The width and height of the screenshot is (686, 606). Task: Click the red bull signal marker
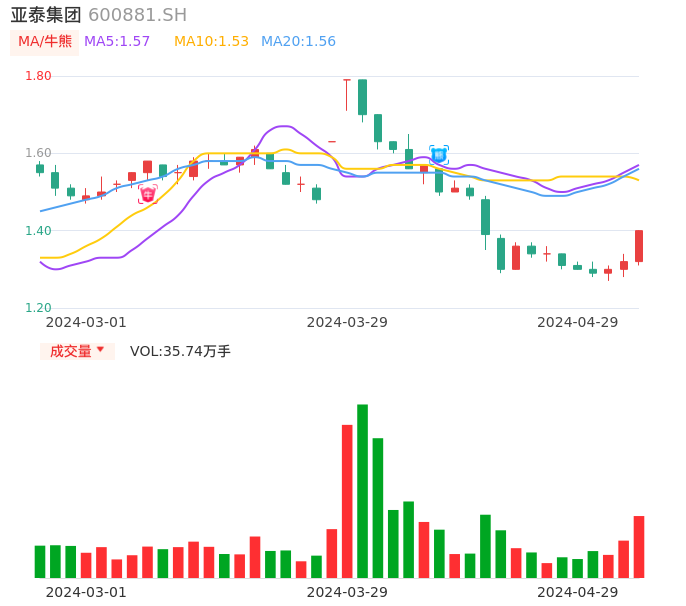148,194
